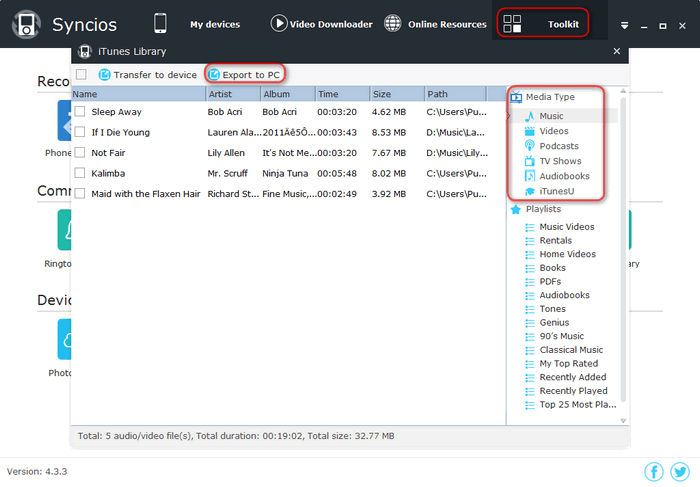Open PDFs playlist
This screenshot has height=487, width=700.
[550, 282]
